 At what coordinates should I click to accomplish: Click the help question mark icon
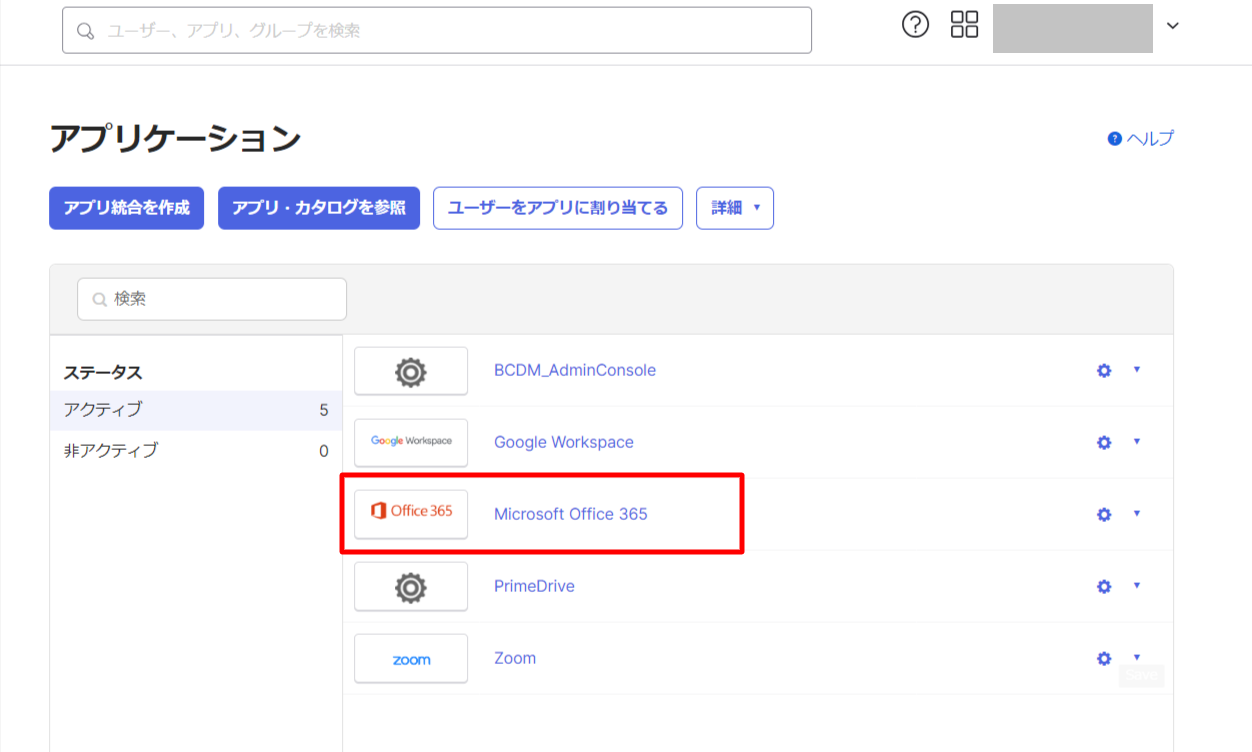coord(915,25)
